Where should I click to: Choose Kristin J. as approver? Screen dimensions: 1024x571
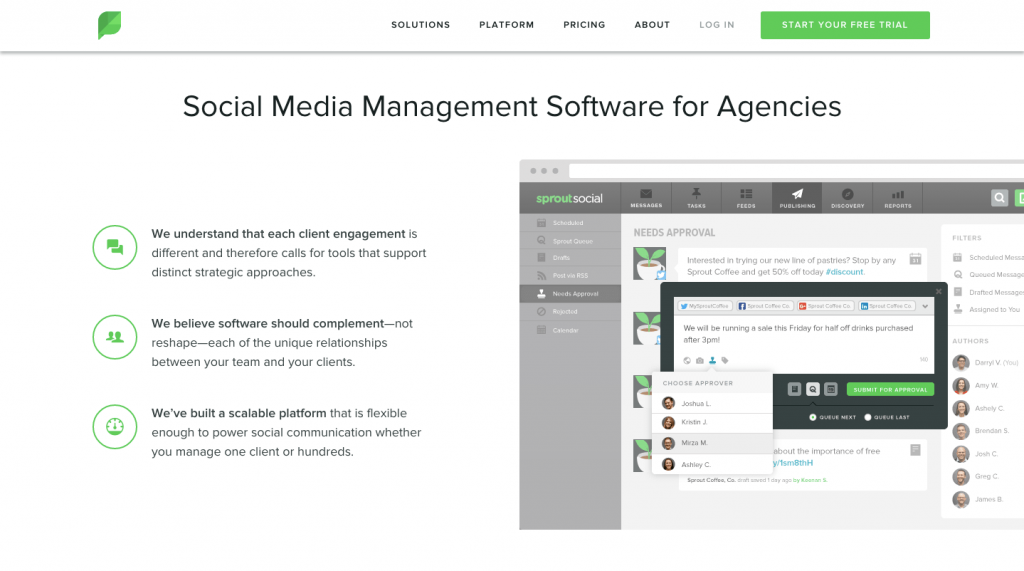tap(712, 422)
